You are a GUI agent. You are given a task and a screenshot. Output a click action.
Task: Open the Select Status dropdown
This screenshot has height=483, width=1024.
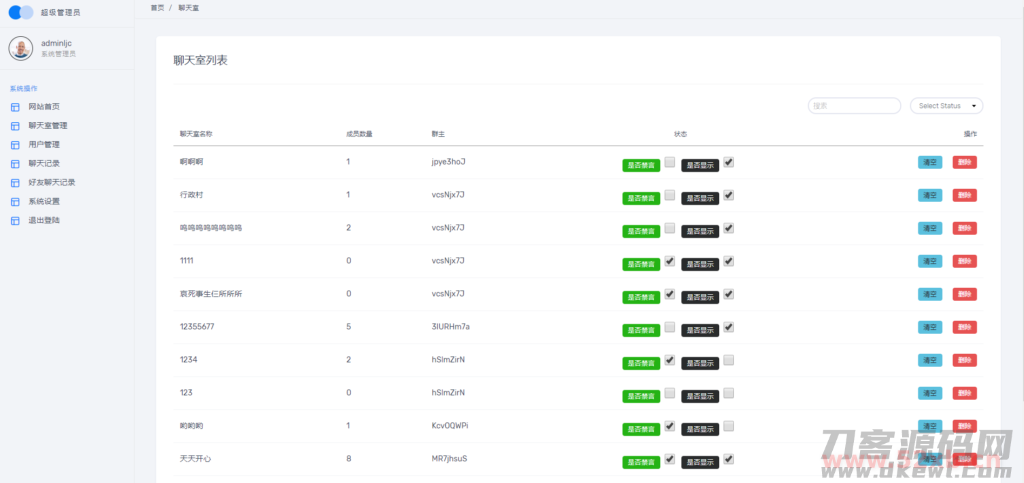(x=946, y=106)
